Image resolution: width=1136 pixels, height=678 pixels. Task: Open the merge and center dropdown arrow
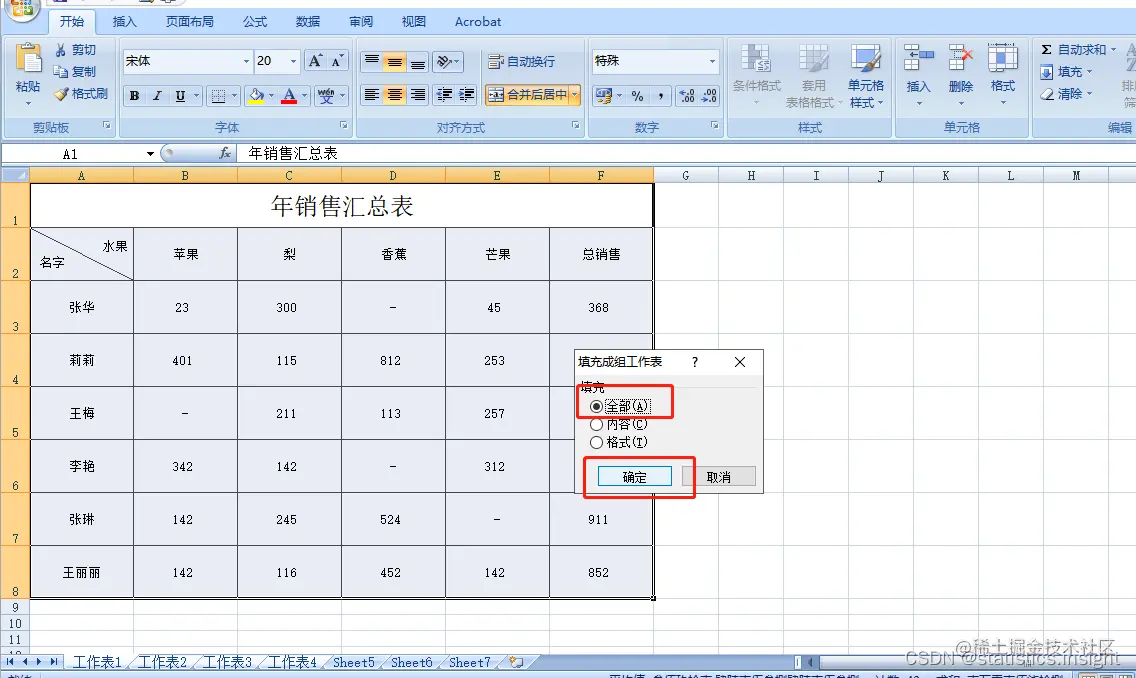[x=575, y=95]
